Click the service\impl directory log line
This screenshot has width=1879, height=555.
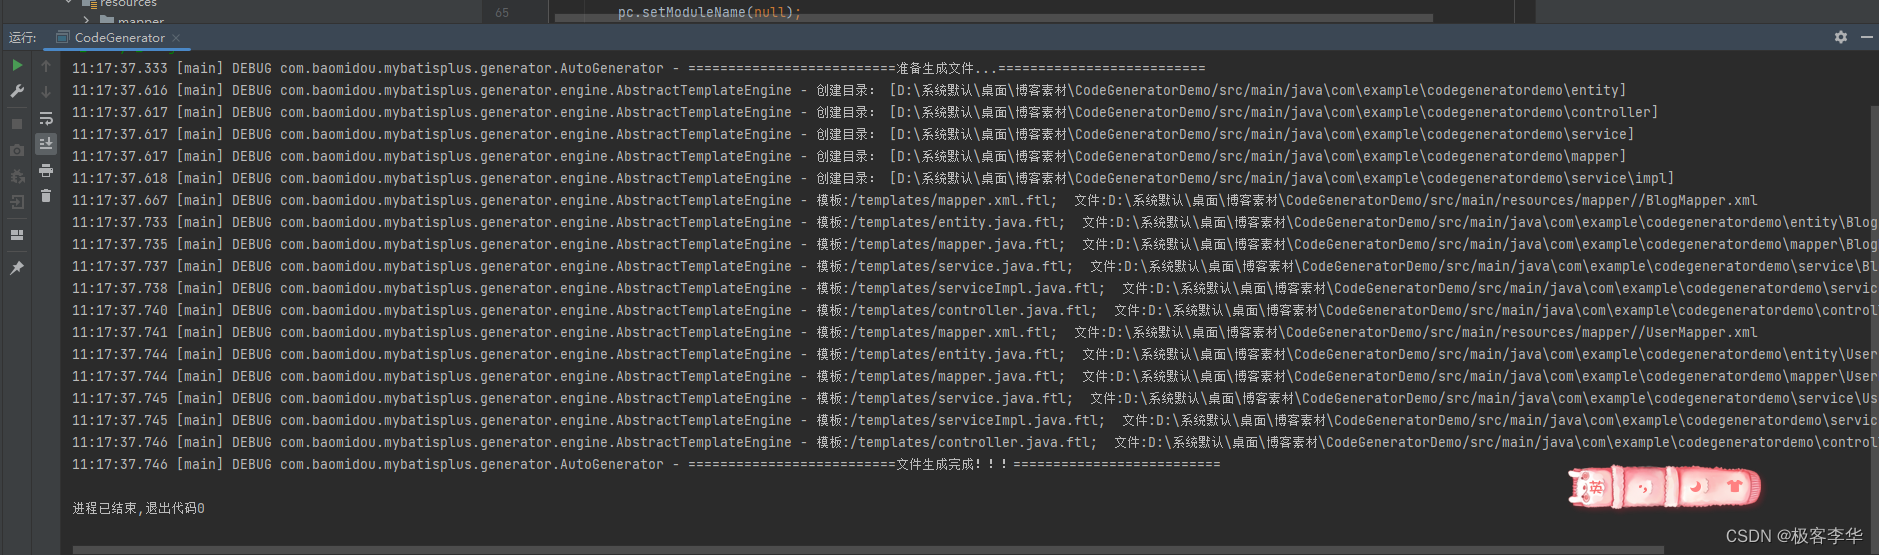[872, 178]
